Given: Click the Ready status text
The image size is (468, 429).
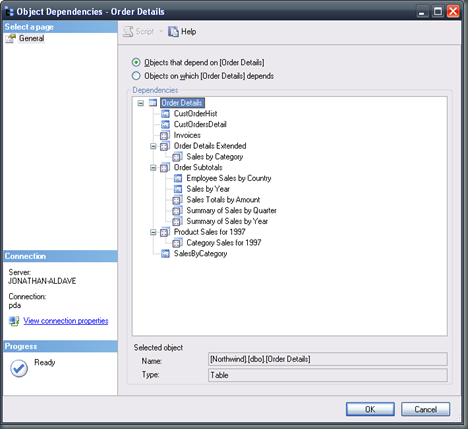Looking at the screenshot, I should 45,362.
